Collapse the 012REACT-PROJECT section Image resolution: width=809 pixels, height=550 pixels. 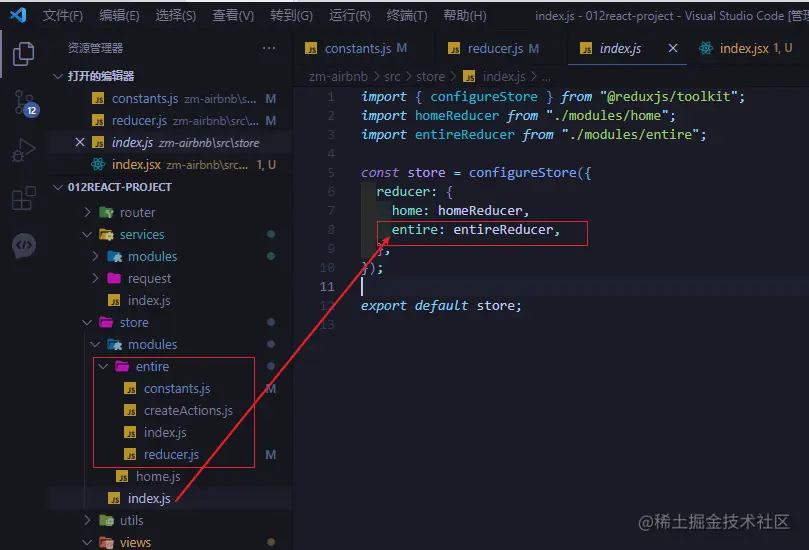click(58, 187)
